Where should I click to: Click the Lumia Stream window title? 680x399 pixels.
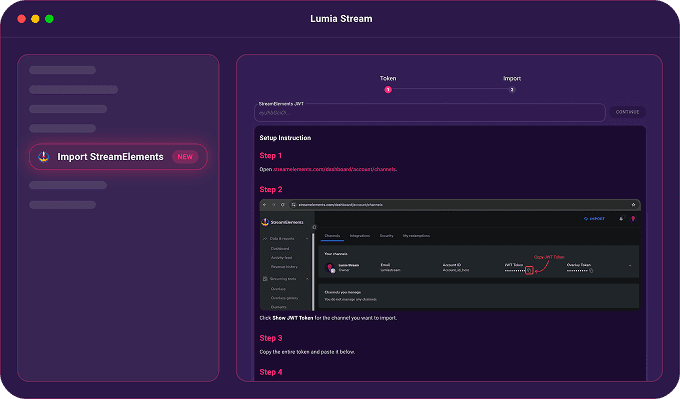click(x=341, y=19)
